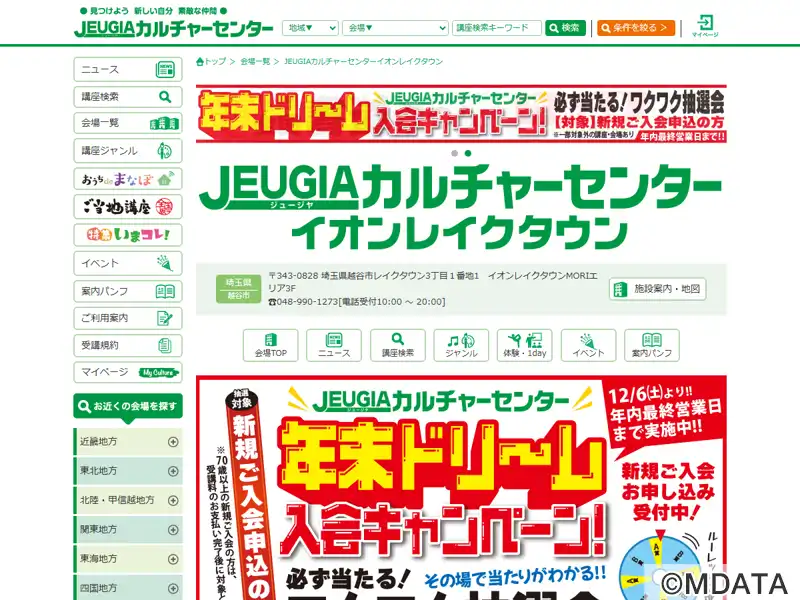The height and width of the screenshot is (600, 800).
Task: Open 受講規約 in the left sidebar
Action: [x=128, y=345]
